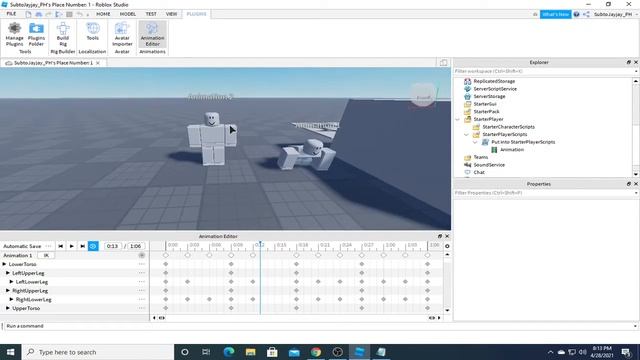The height and width of the screenshot is (360, 640).
Task: Switch to the VIEW ribbon tab
Action: (x=171, y=14)
